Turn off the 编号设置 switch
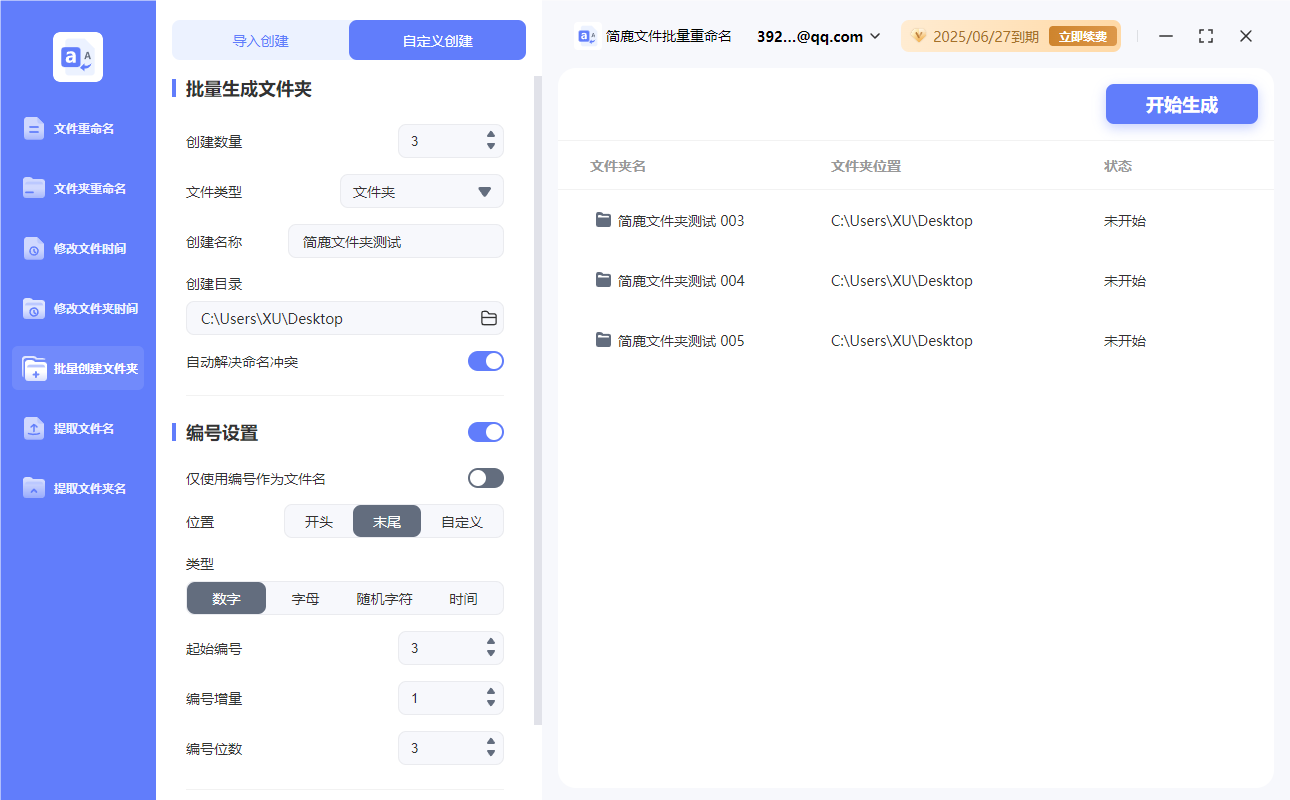This screenshot has height=800, width=1290. (x=486, y=432)
